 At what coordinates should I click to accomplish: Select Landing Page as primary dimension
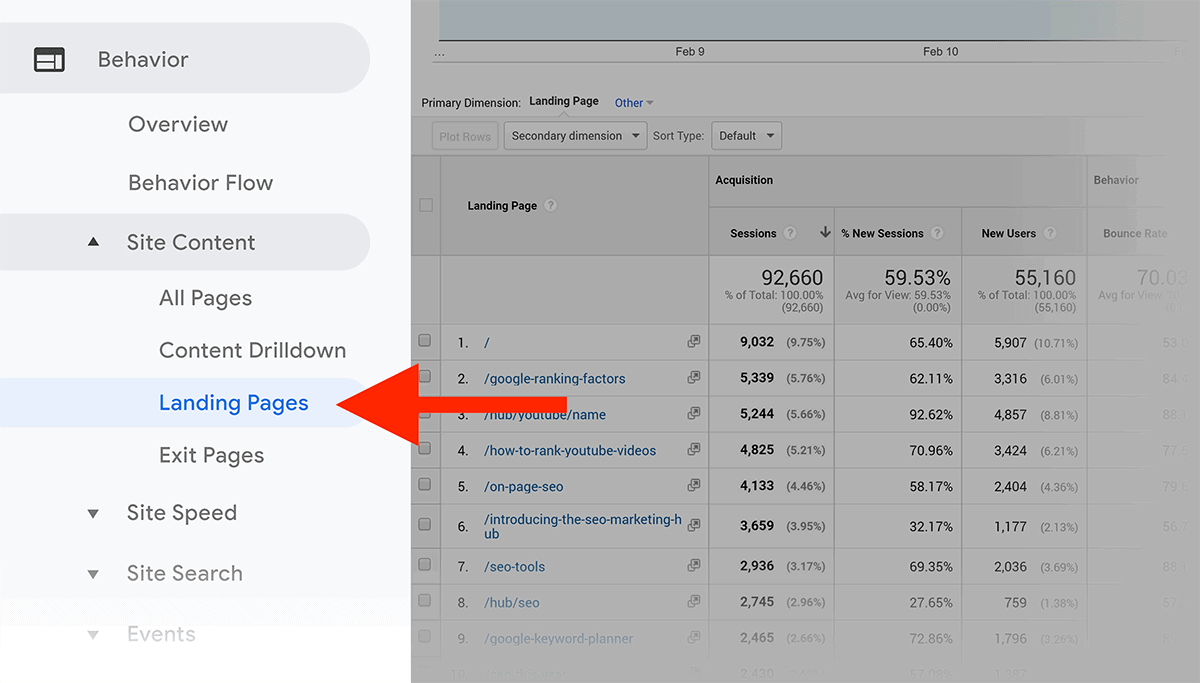tap(564, 102)
